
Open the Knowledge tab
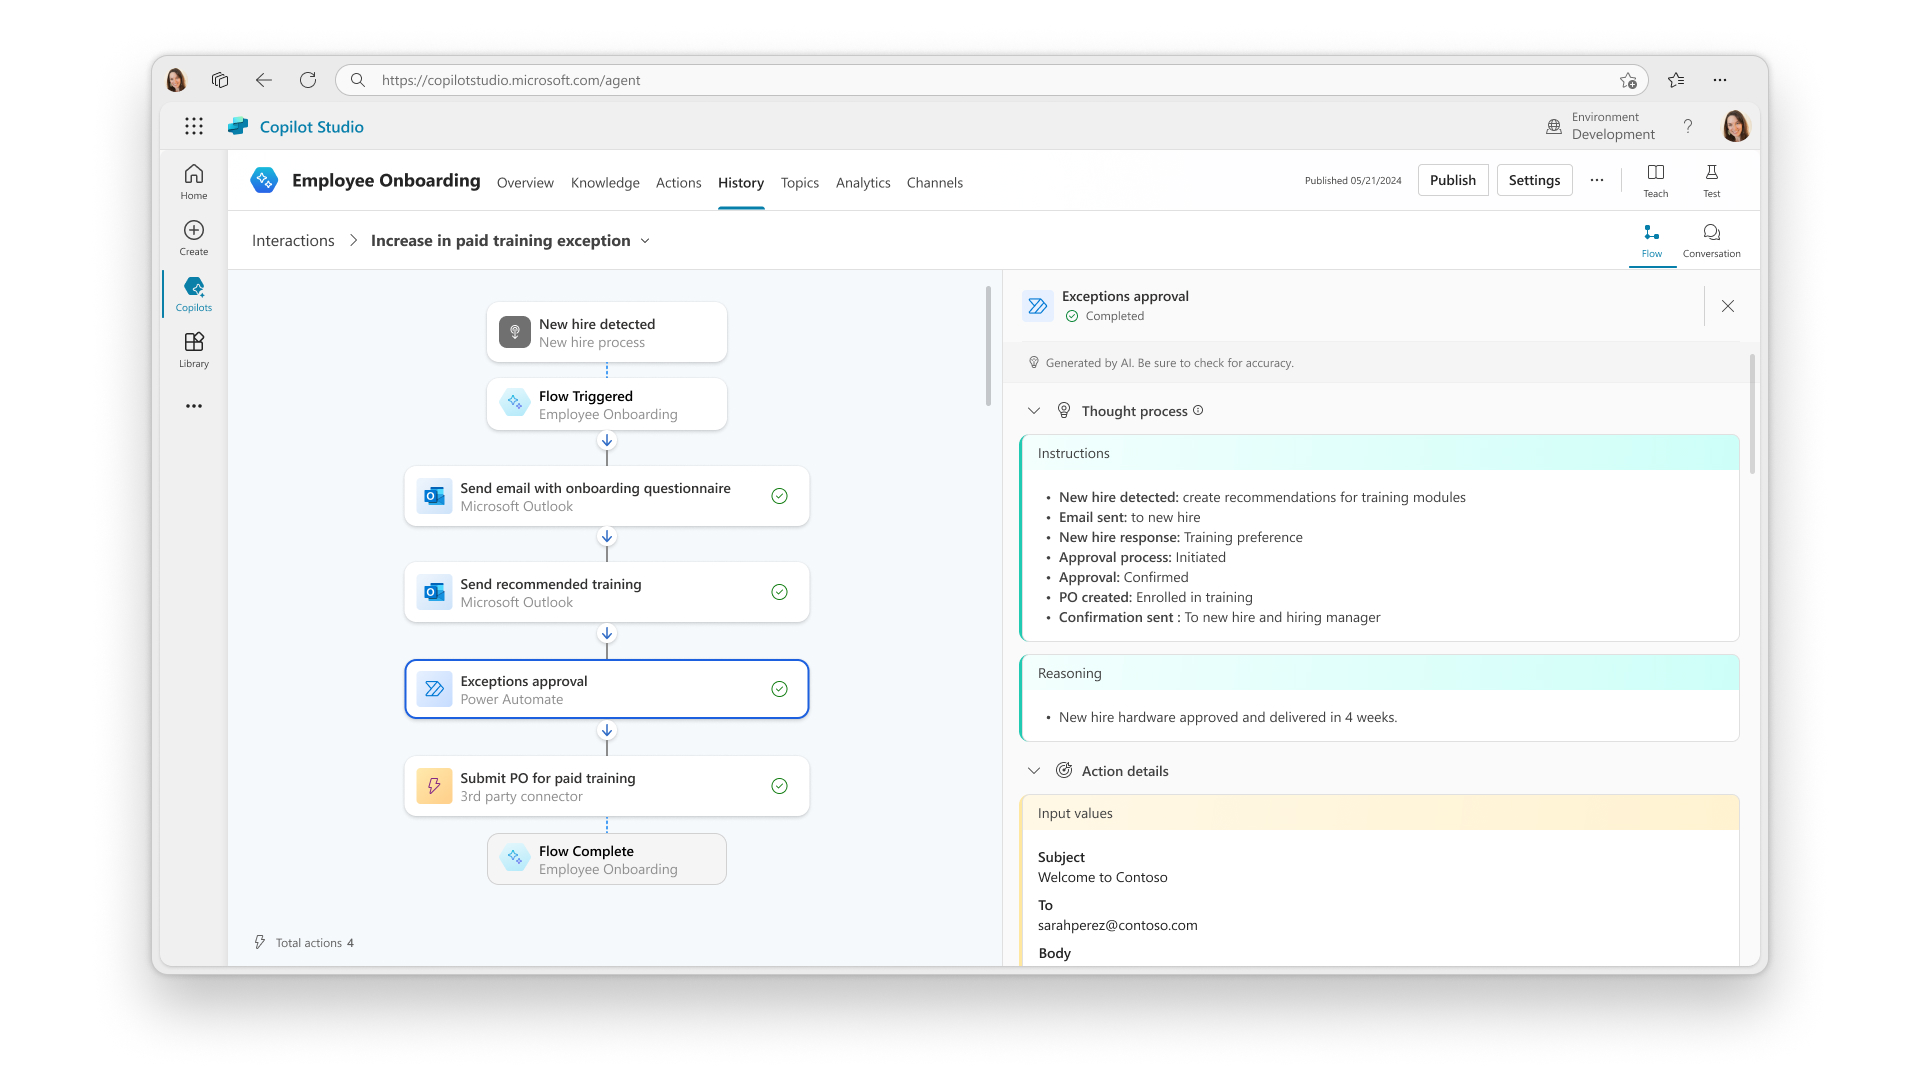(604, 183)
